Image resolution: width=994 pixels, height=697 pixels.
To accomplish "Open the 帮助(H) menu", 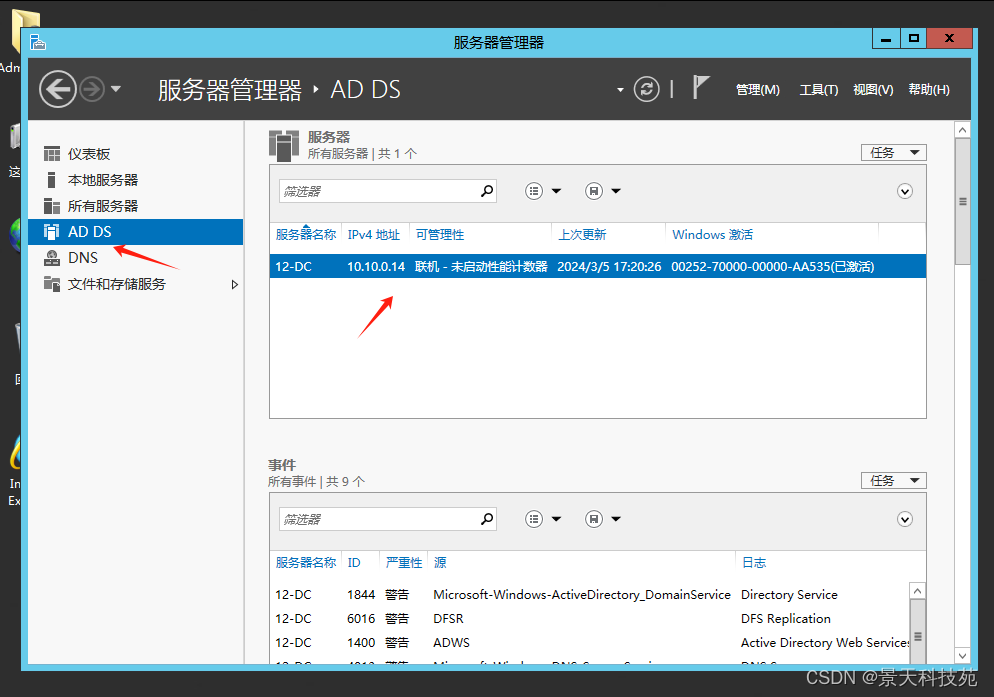I will 929,90.
